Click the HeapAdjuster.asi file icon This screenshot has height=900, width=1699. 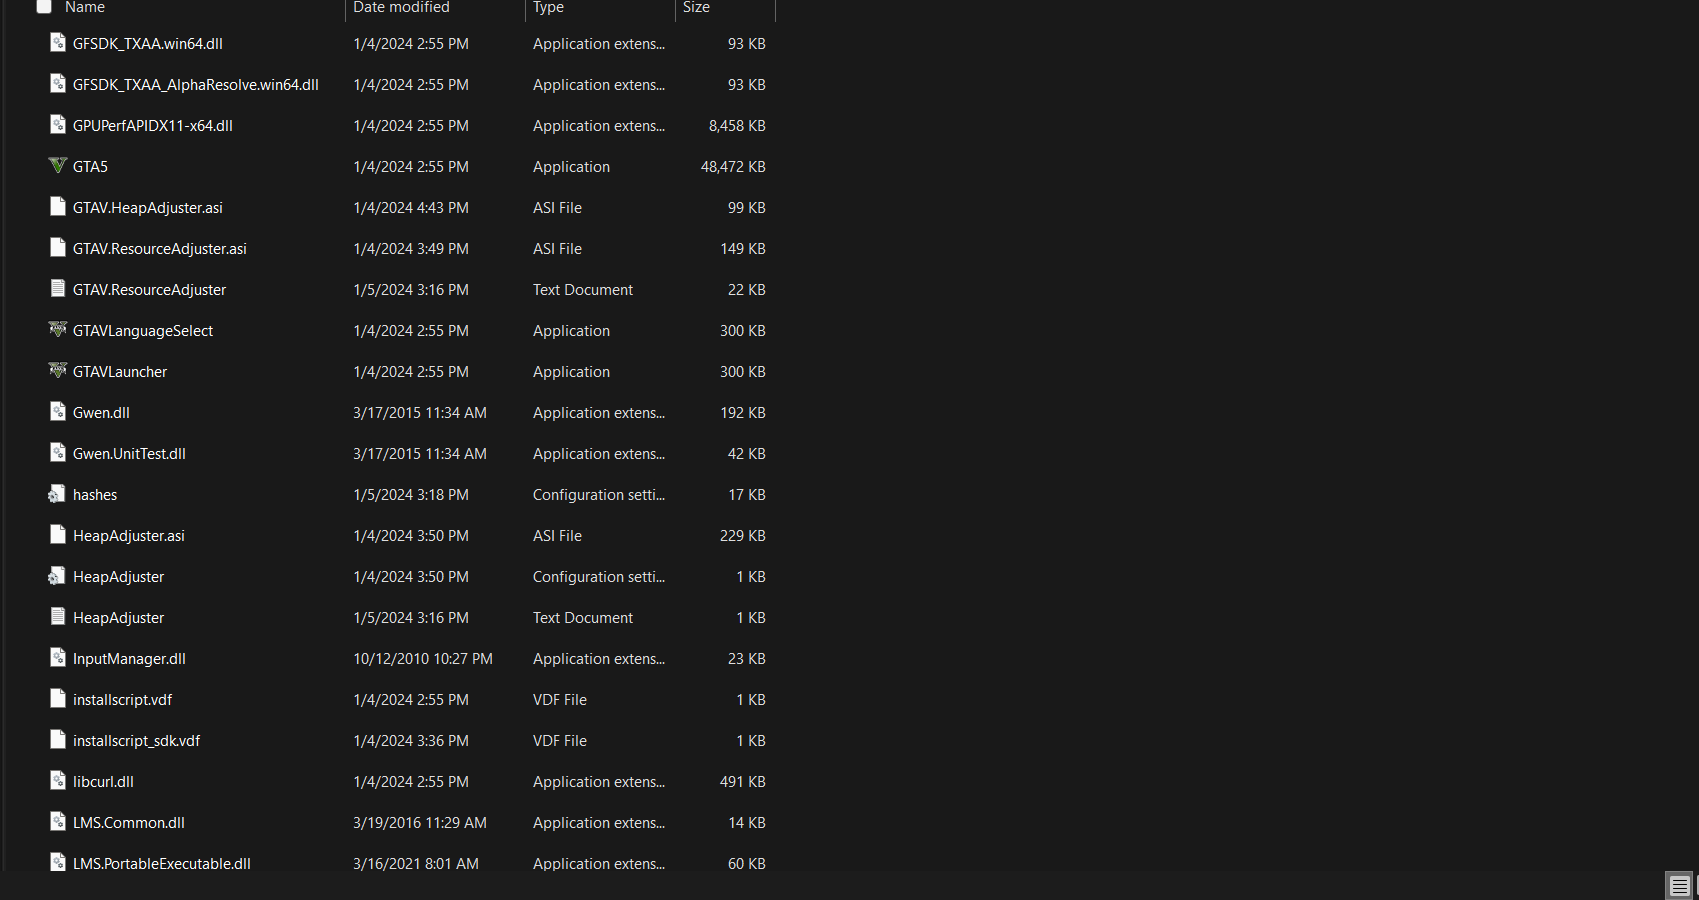[58, 535]
